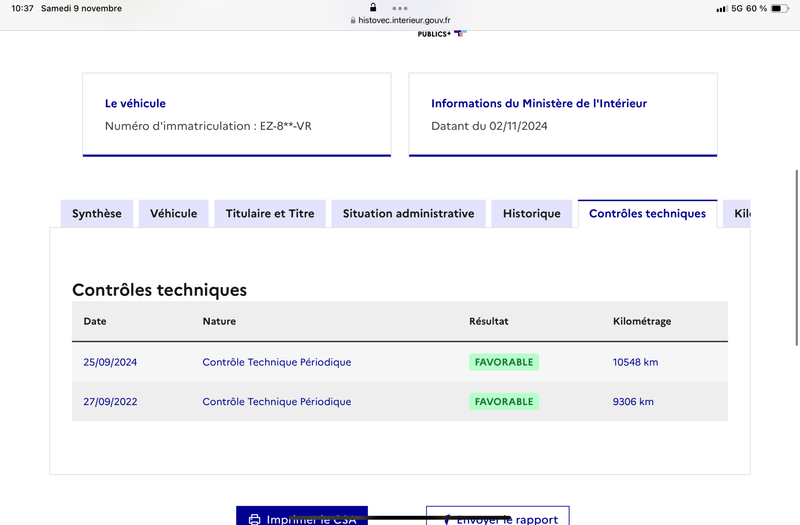Click the Le véhicule card heading

point(135,104)
